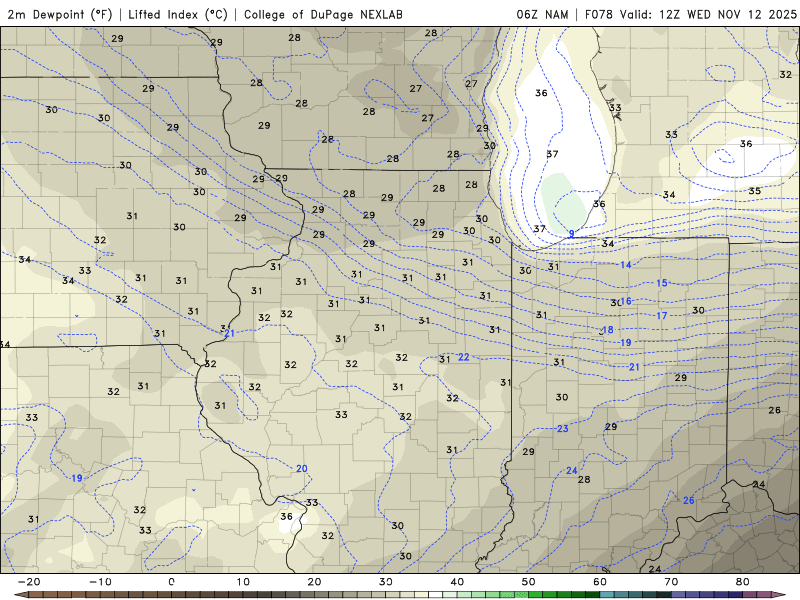The image size is (800, 600).
Task: Click the 50 label on the color scale
Action: (529, 582)
